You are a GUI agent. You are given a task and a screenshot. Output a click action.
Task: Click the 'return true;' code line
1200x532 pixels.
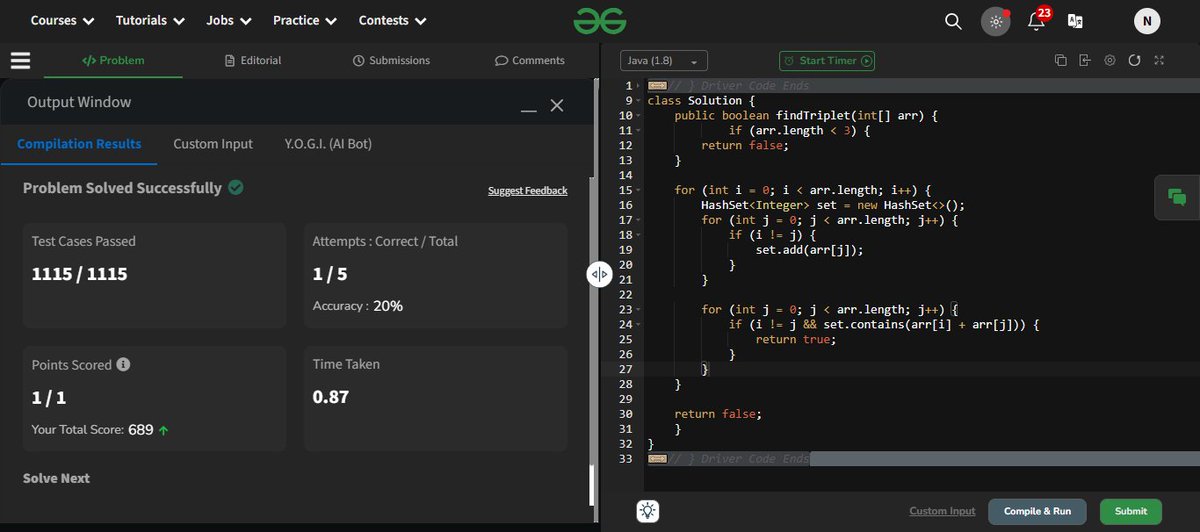point(795,339)
